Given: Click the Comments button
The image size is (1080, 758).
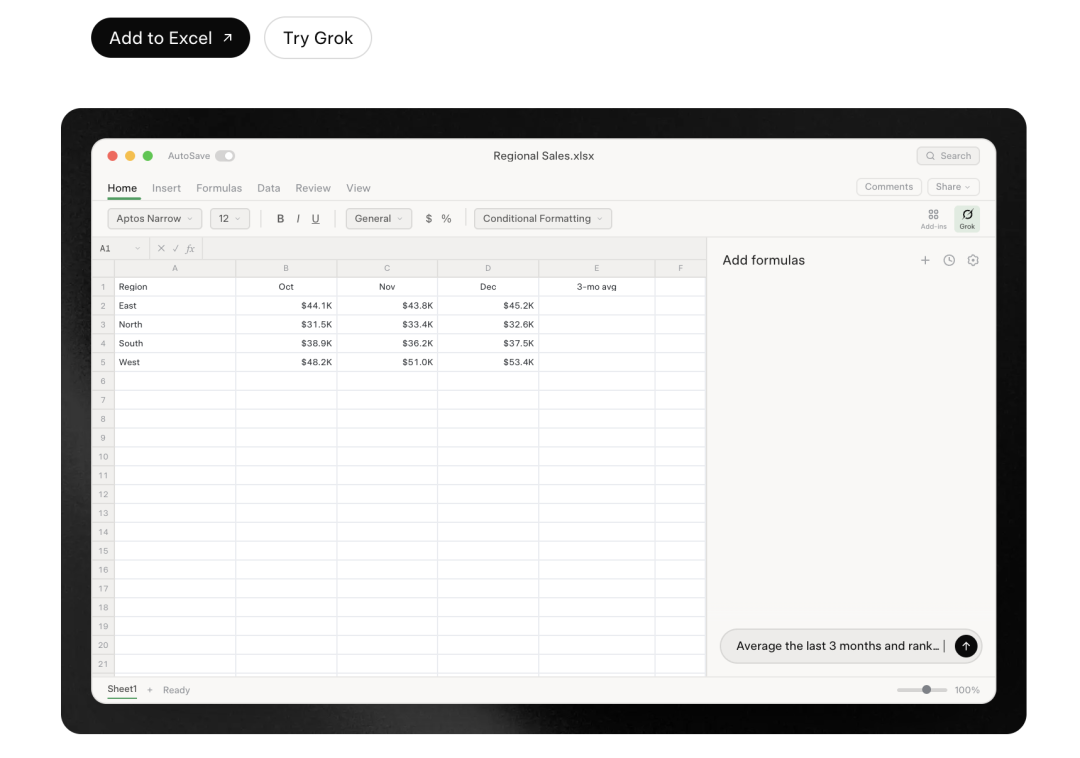Looking at the screenshot, I should [889, 187].
